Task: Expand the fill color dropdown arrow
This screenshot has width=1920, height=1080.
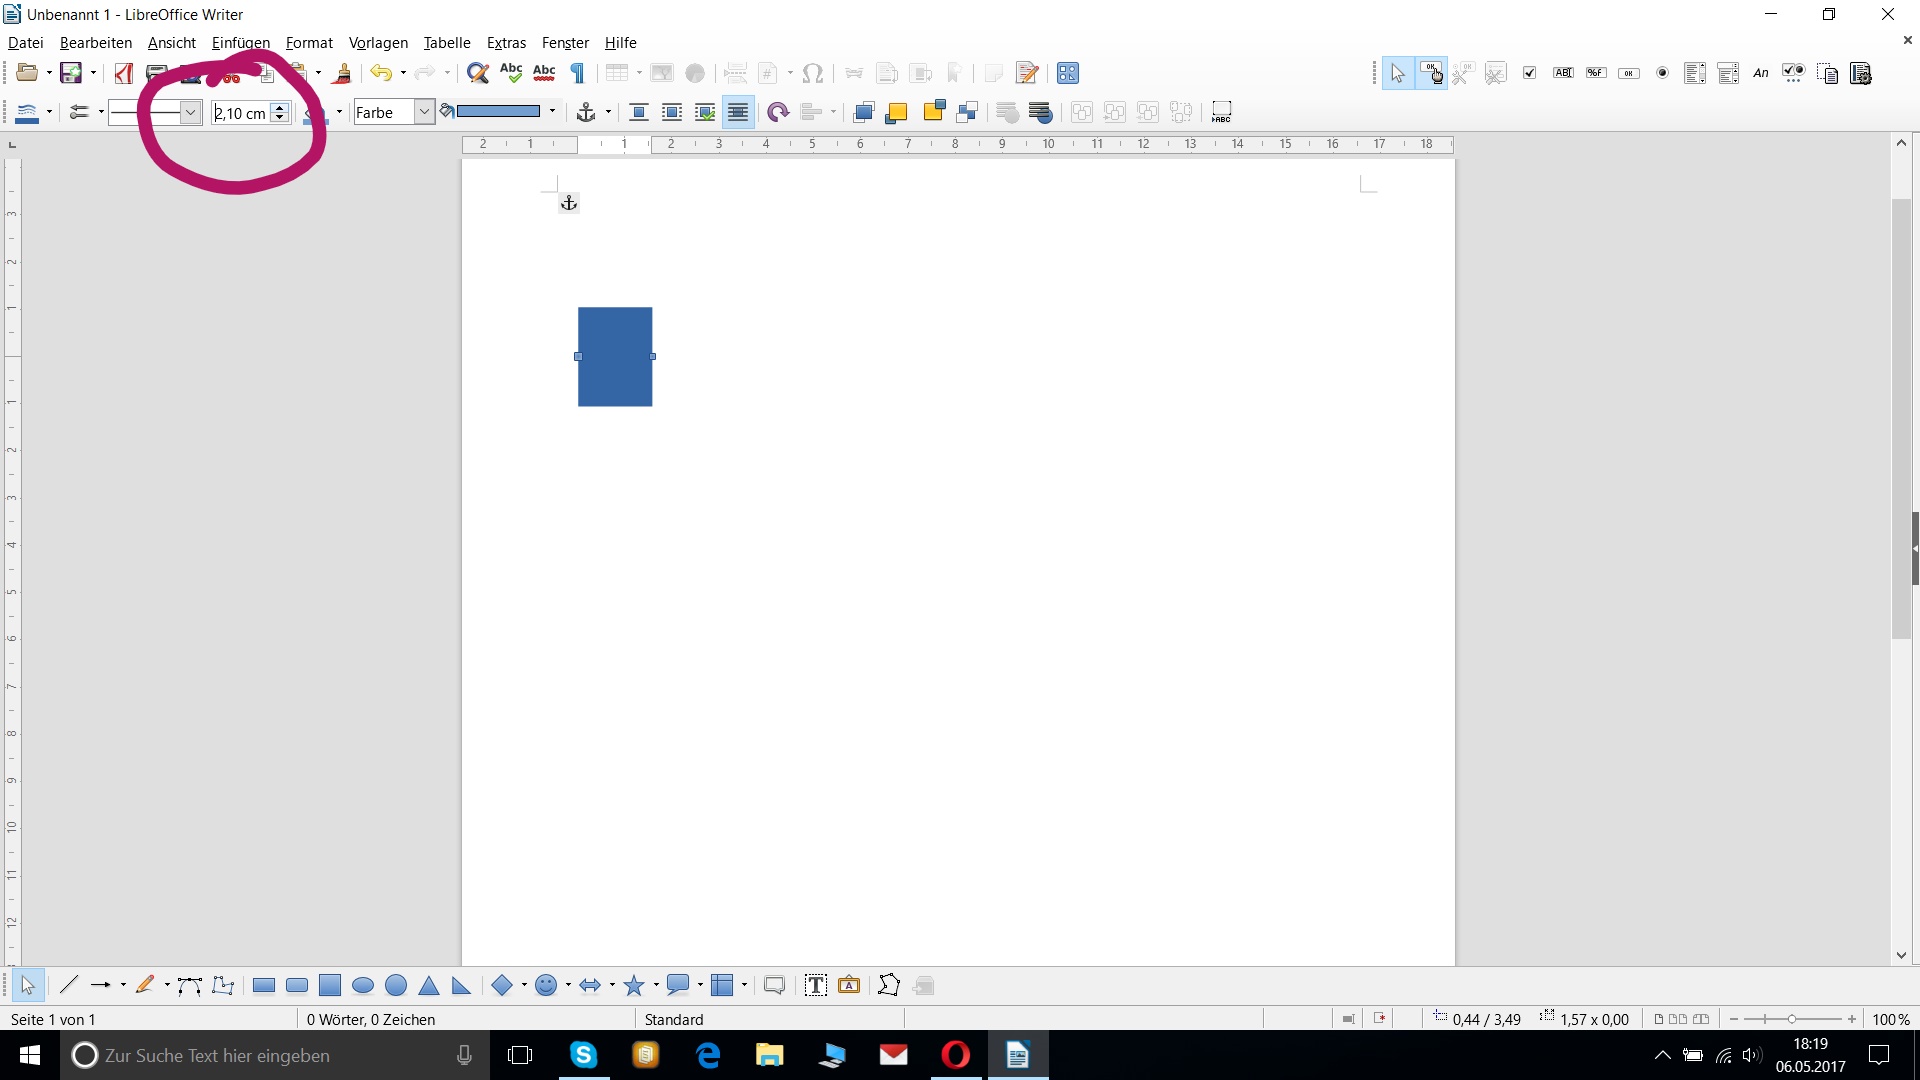Action: pyautogui.click(x=552, y=112)
